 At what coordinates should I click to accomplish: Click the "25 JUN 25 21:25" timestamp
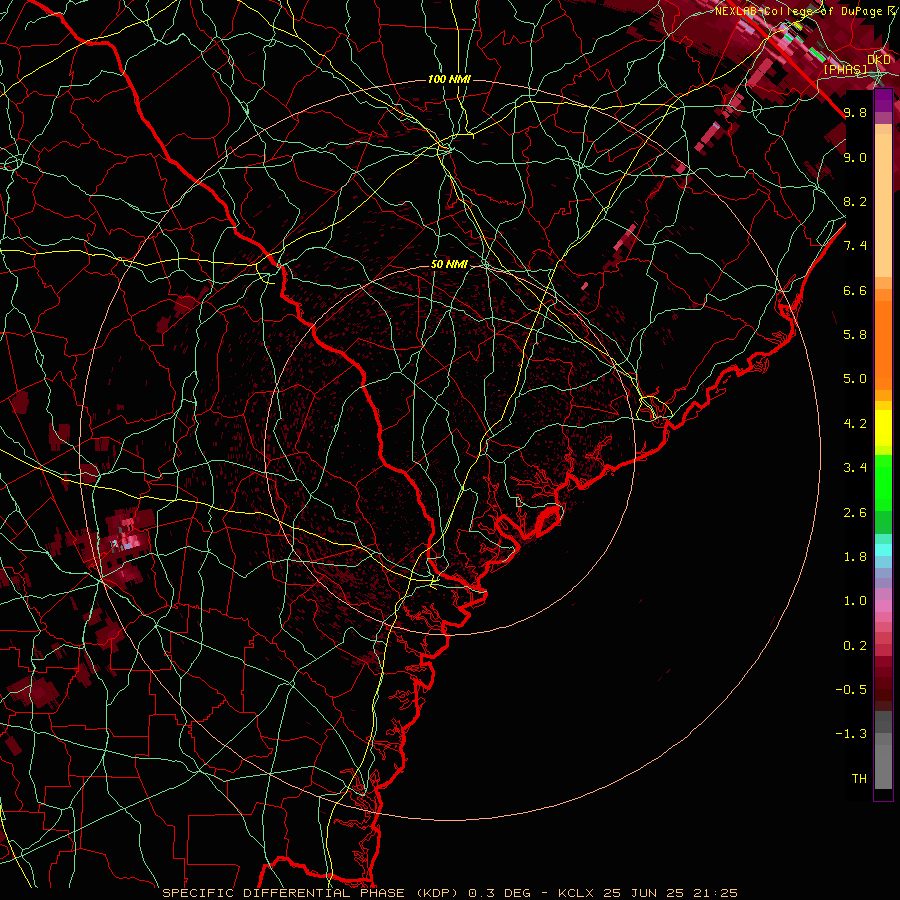[670, 893]
